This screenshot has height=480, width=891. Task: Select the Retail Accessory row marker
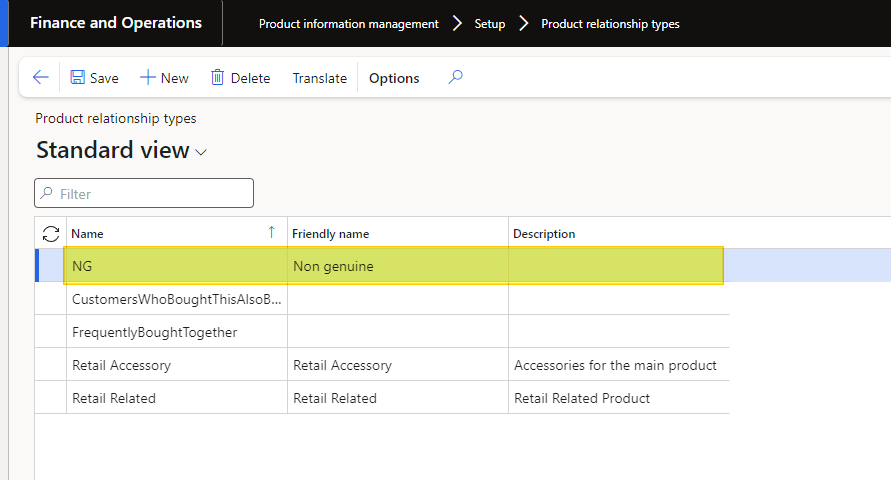51,365
